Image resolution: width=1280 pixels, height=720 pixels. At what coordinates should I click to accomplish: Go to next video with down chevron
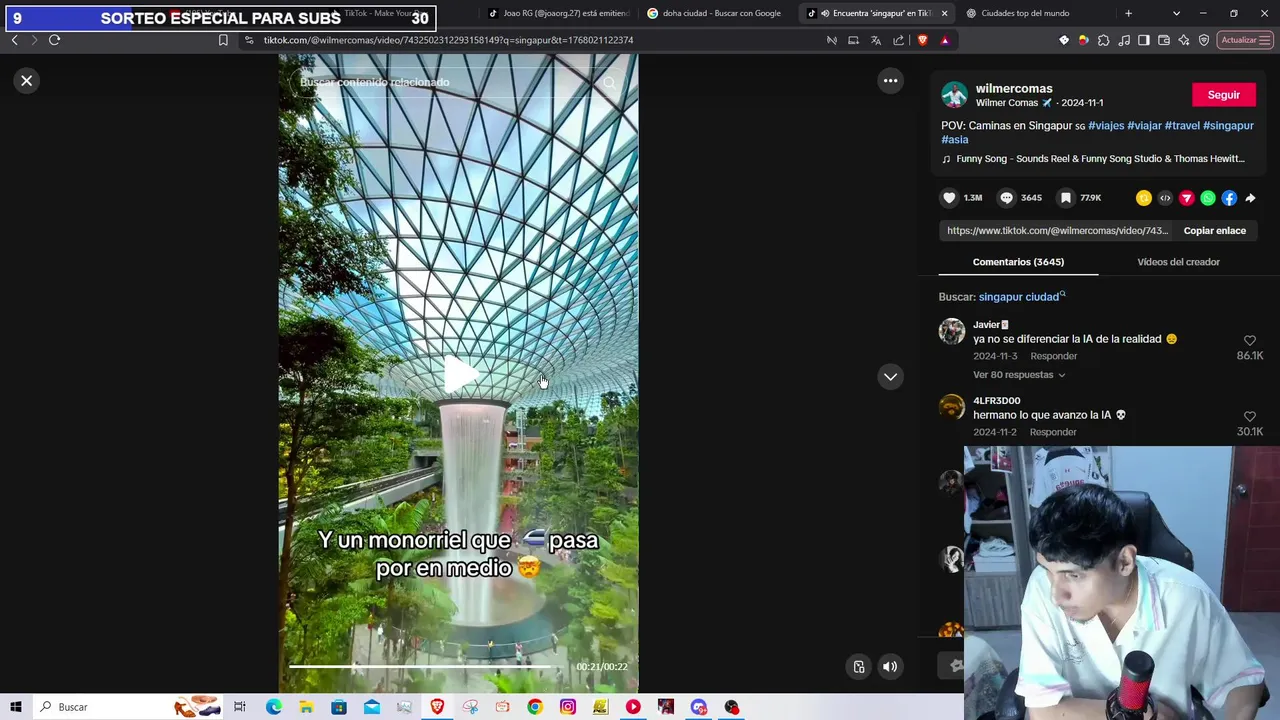click(x=890, y=377)
